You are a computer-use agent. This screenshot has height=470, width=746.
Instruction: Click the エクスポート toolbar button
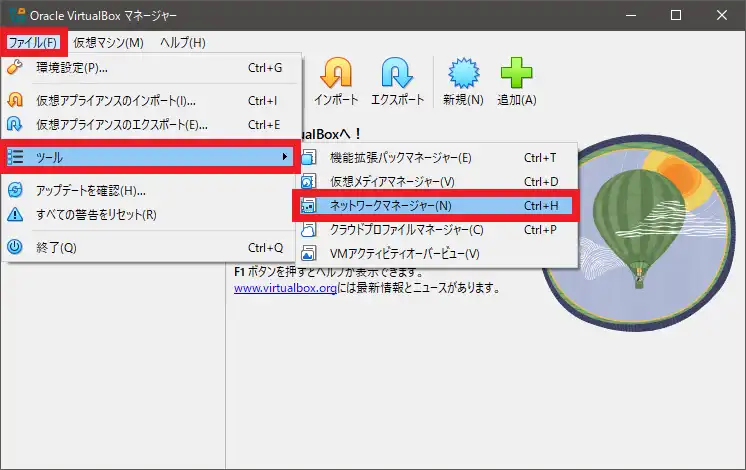397,82
